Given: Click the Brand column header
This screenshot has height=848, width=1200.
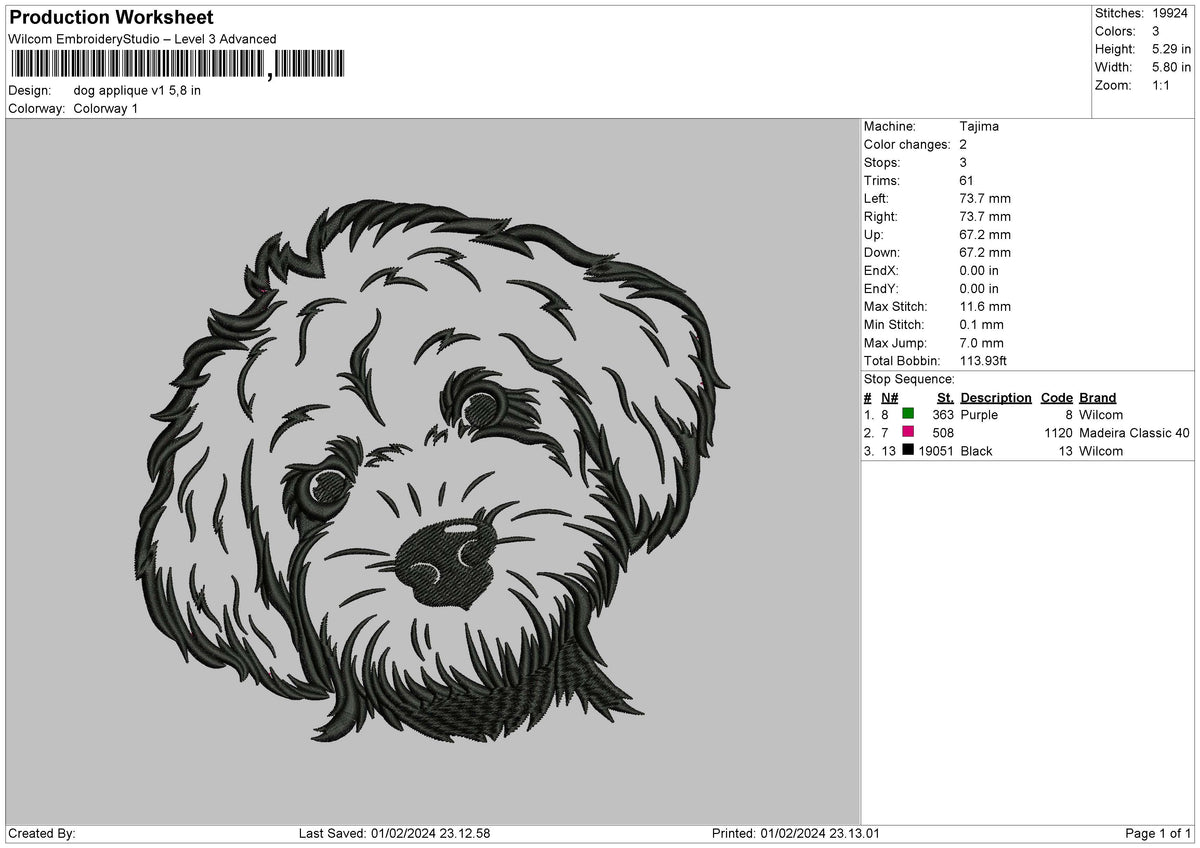Looking at the screenshot, I should tap(1097, 397).
